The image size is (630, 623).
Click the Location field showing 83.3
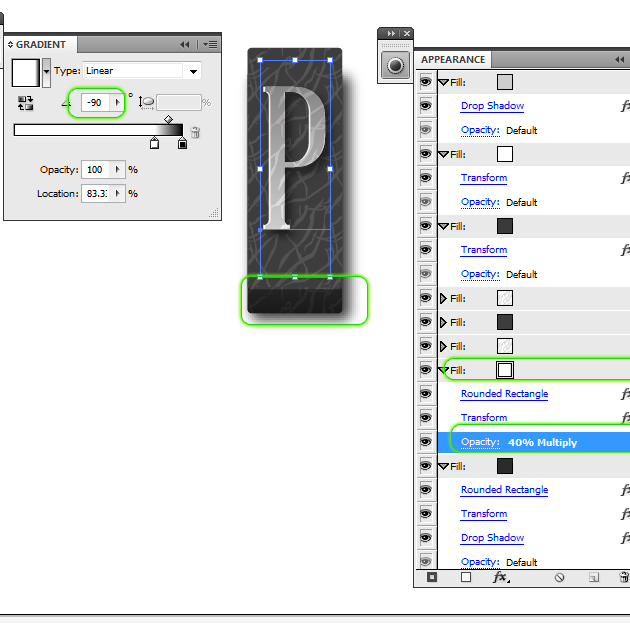pos(96,194)
